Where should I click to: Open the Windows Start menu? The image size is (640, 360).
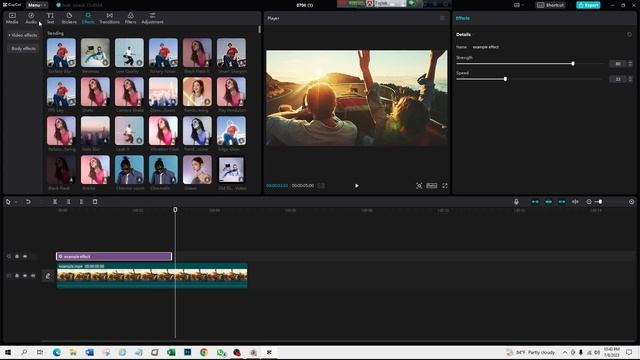pos(8,352)
